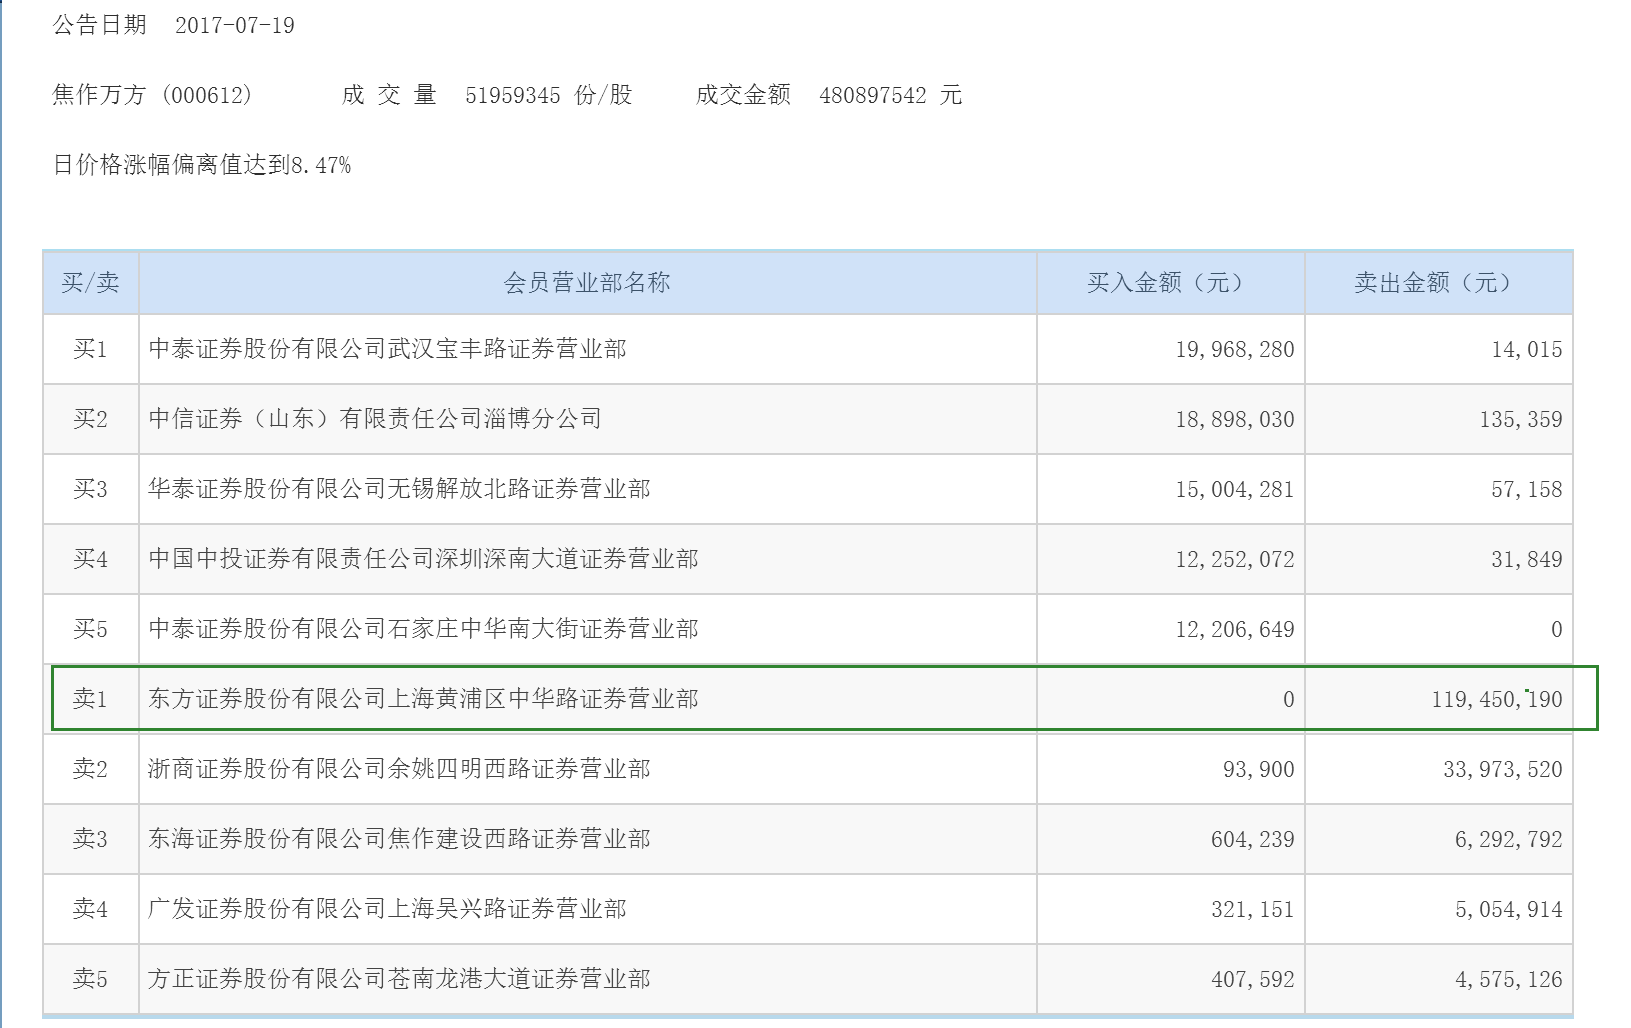Select the 卖4 row label

[90, 909]
